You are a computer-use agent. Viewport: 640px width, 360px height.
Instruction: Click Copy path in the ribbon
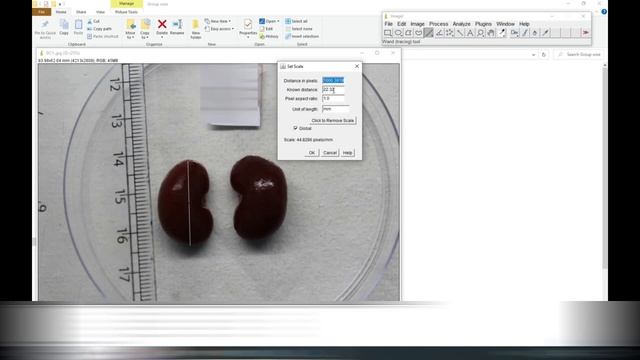[99, 29]
